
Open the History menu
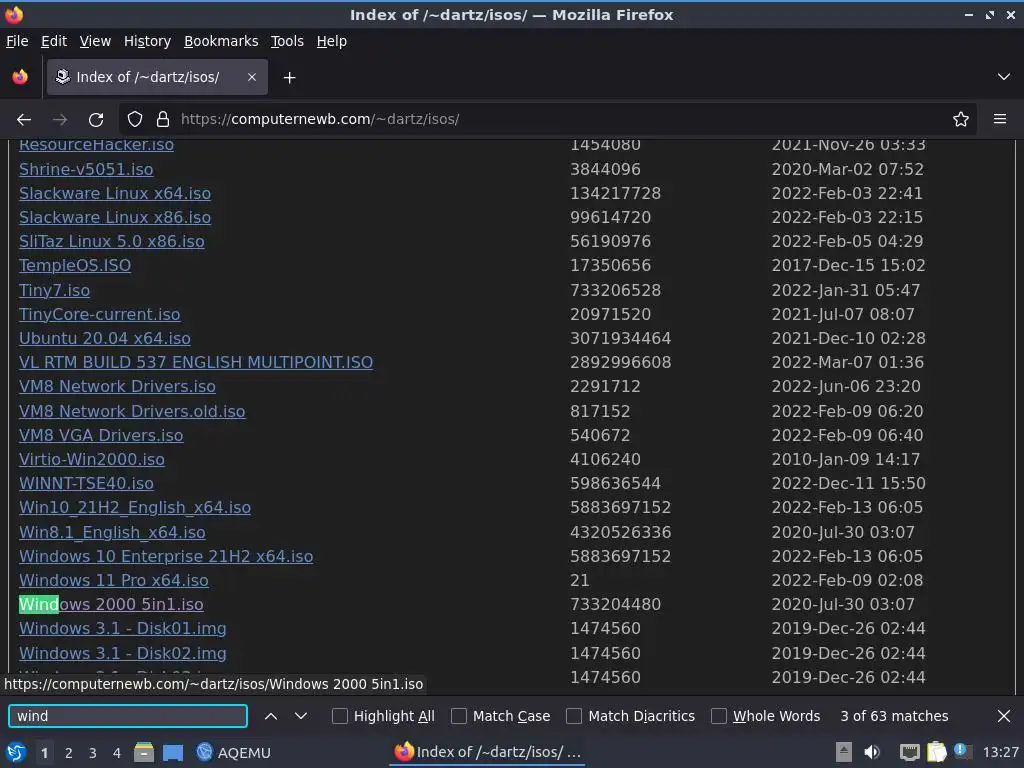point(148,41)
